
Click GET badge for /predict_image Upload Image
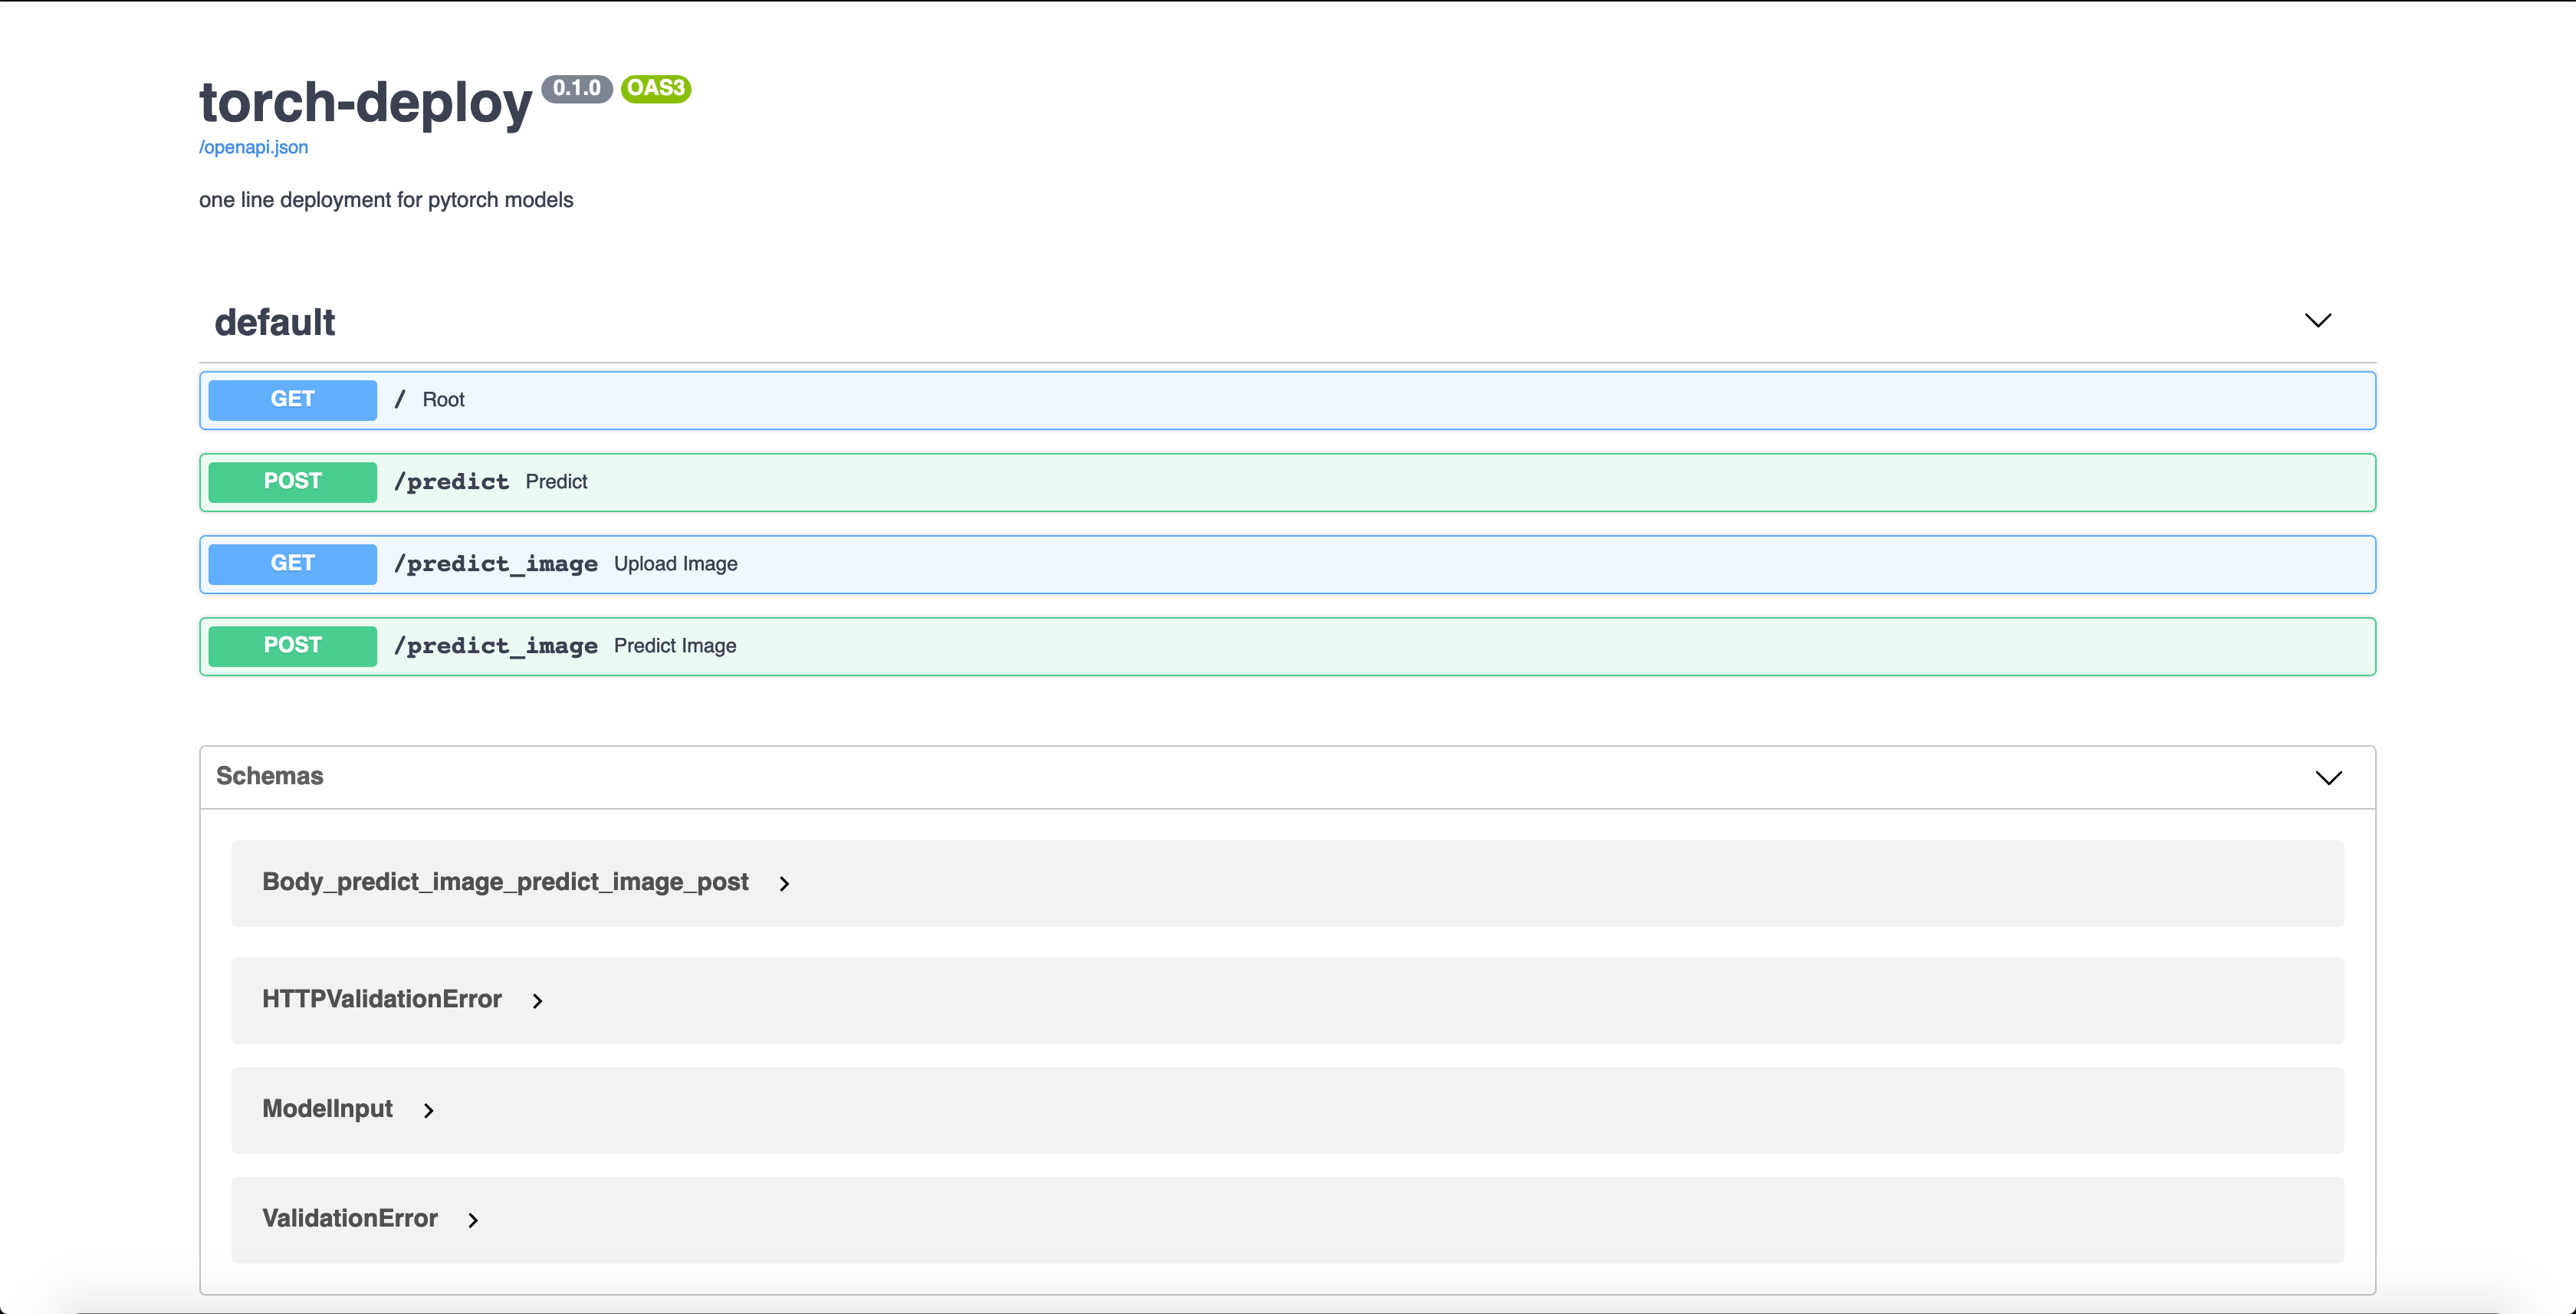coord(292,564)
